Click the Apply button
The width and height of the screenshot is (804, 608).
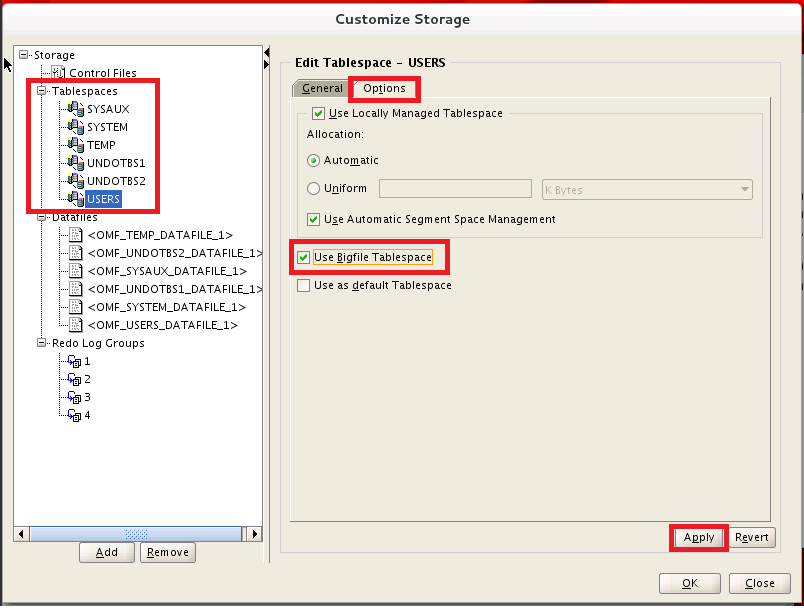(x=699, y=537)
